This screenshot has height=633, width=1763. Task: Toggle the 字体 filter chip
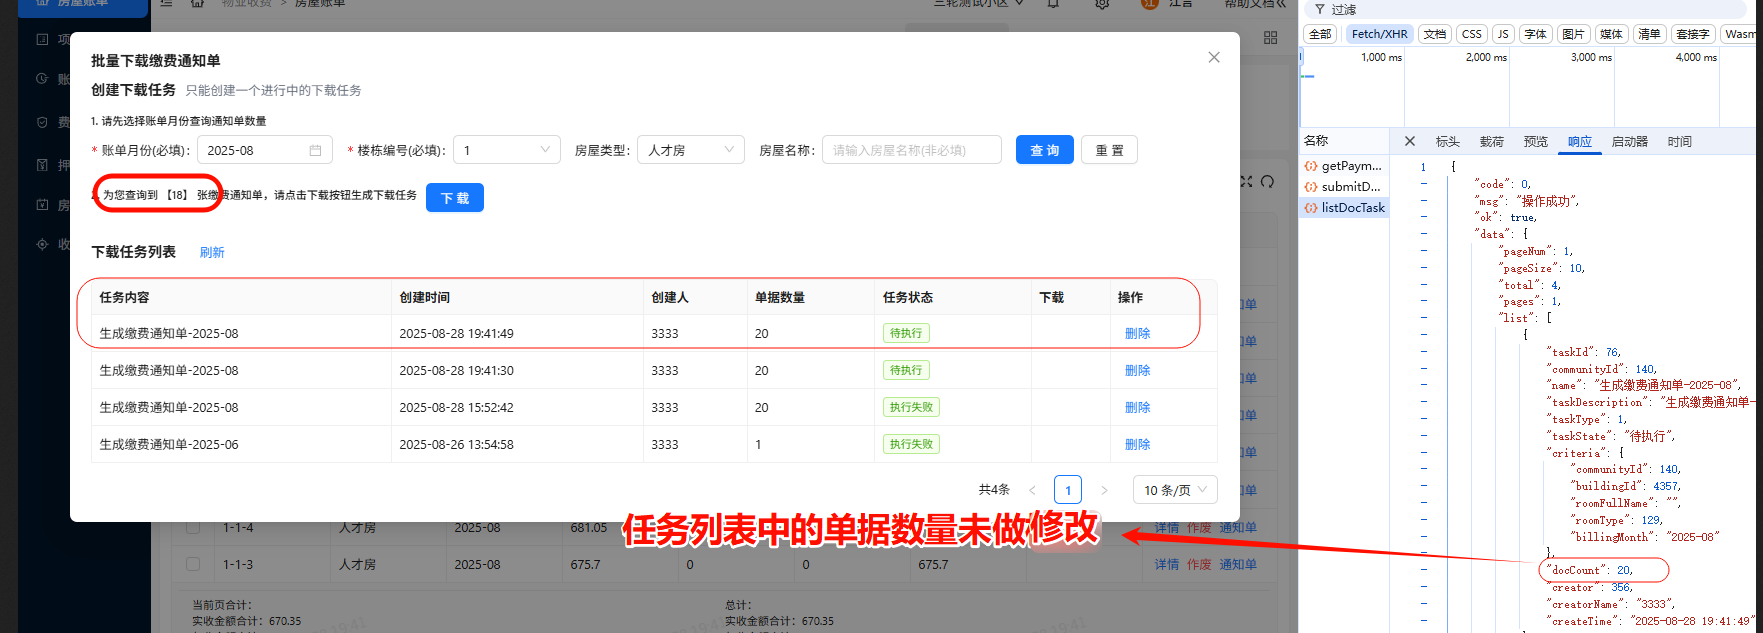[x=1535, y=34]
